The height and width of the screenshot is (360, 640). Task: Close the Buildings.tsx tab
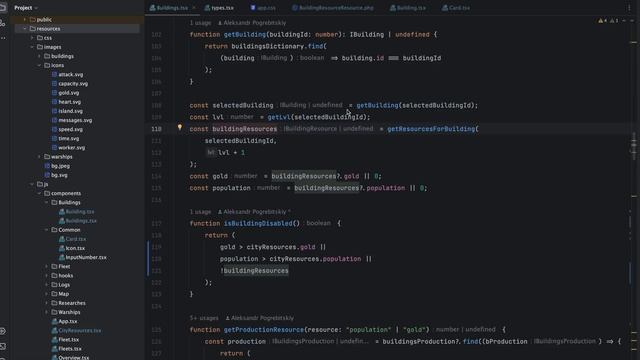tap(194, 8)
